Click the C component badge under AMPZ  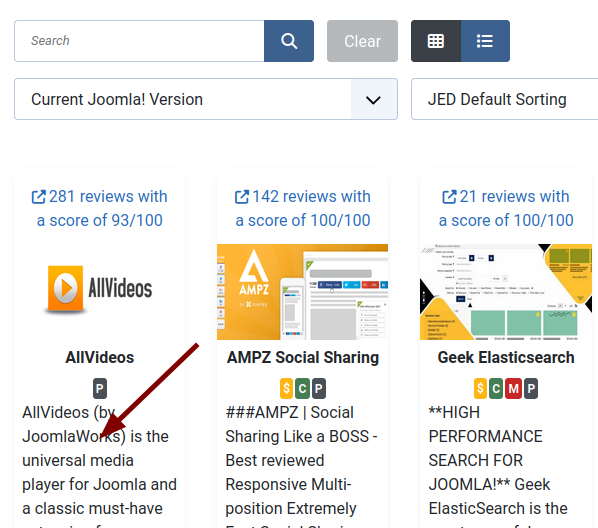pyautogui.click(x=302, y=389)
